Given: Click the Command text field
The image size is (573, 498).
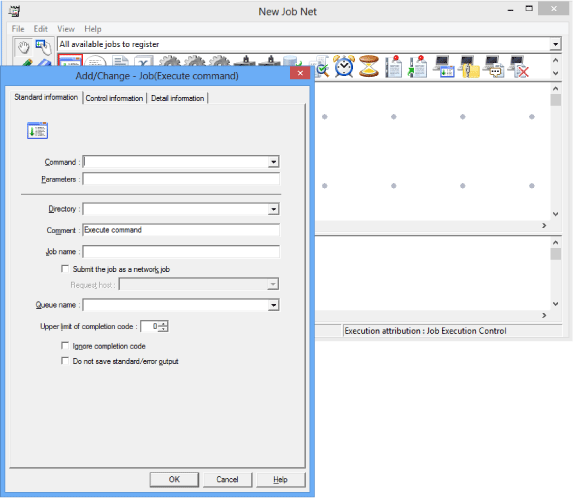Looking at the screenshot, I should pyautogui.click(x=176, y=162).
